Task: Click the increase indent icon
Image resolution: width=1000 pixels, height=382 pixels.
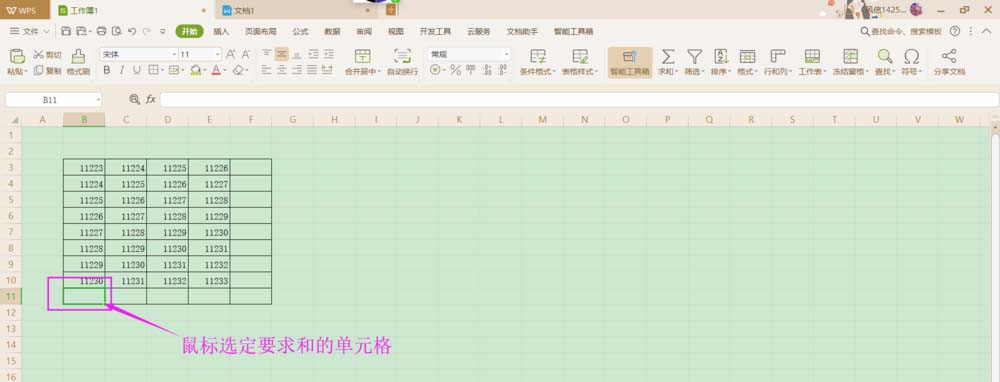Action: (x=328, y=55)
